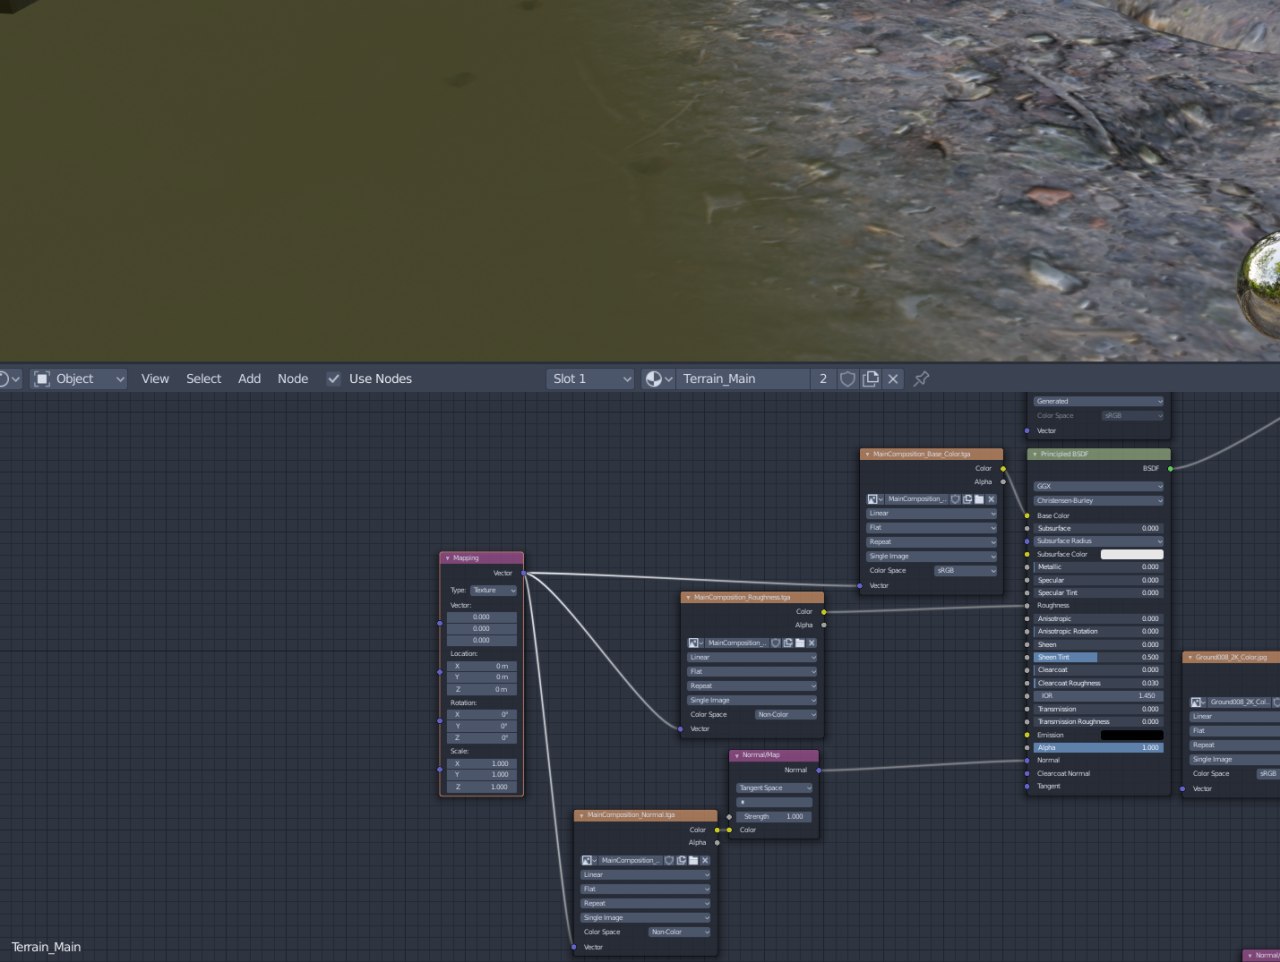Open image folder icon in MainComposition_Normal node
Image resolution: width=1280 pixels, height=962 pixels.
coord(693,860)
